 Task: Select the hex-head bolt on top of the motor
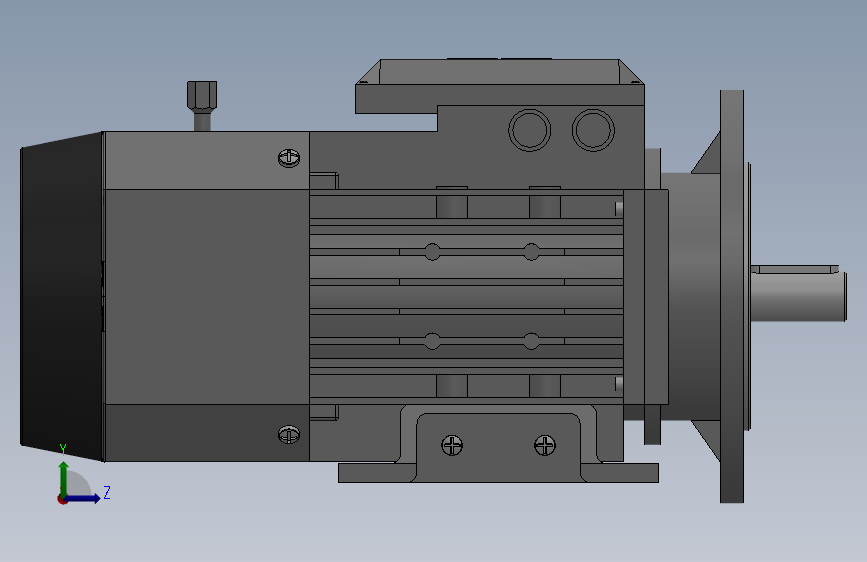[x=202, y=105]
